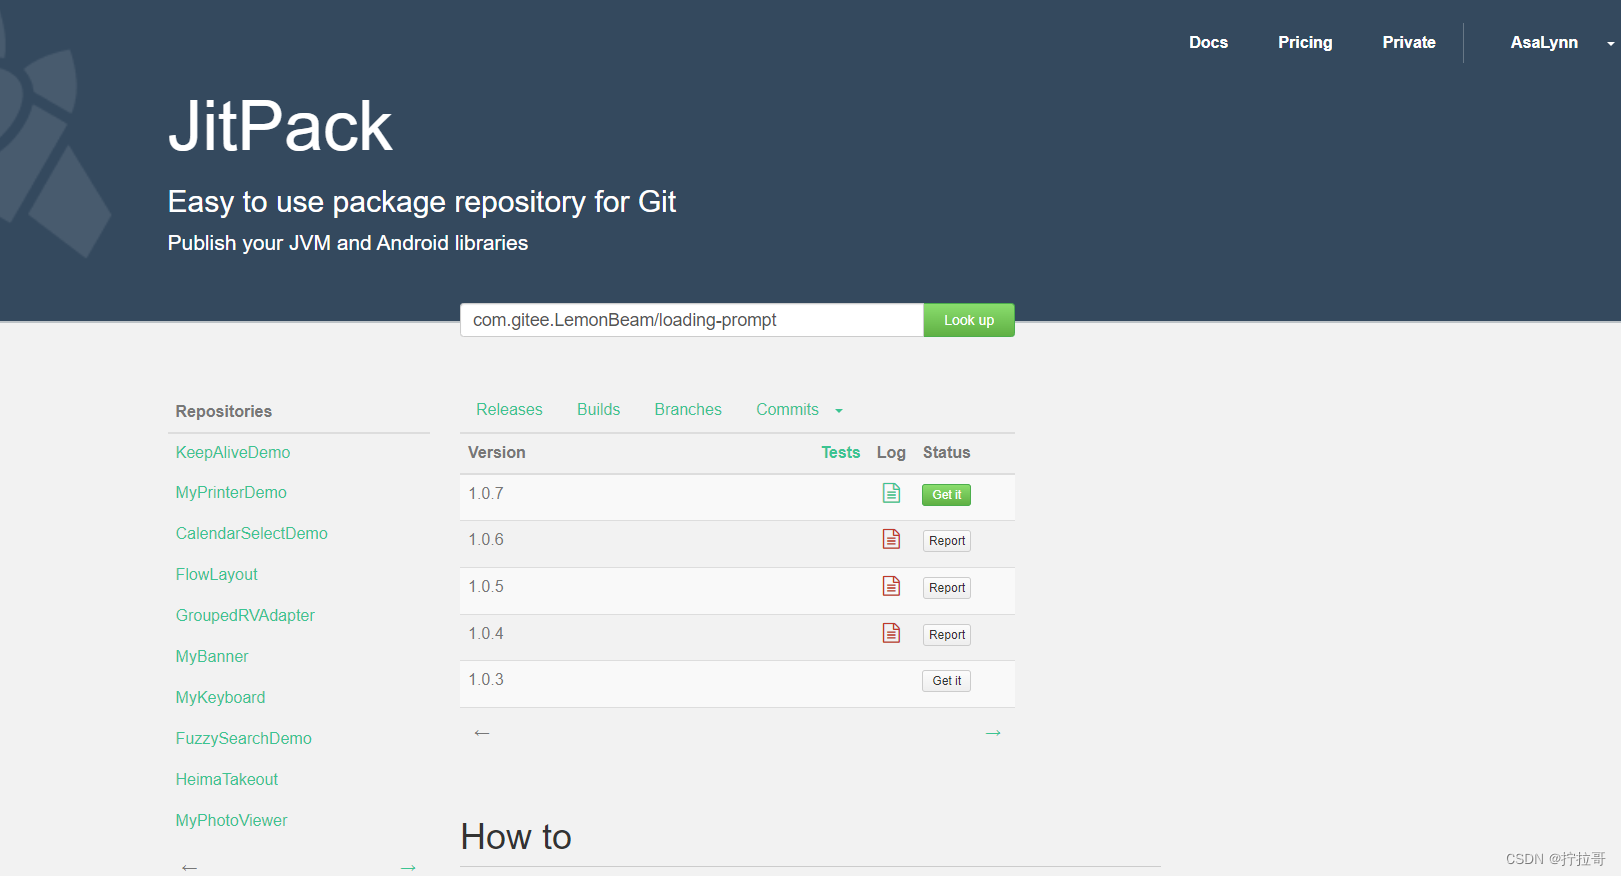
Task: Open the FlowLayout repository
Action: click(217, 574)
